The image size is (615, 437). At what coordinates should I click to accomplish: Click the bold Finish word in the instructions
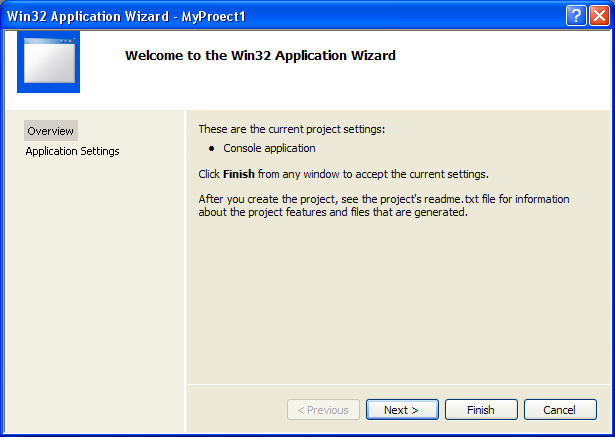tap(240, 174)
